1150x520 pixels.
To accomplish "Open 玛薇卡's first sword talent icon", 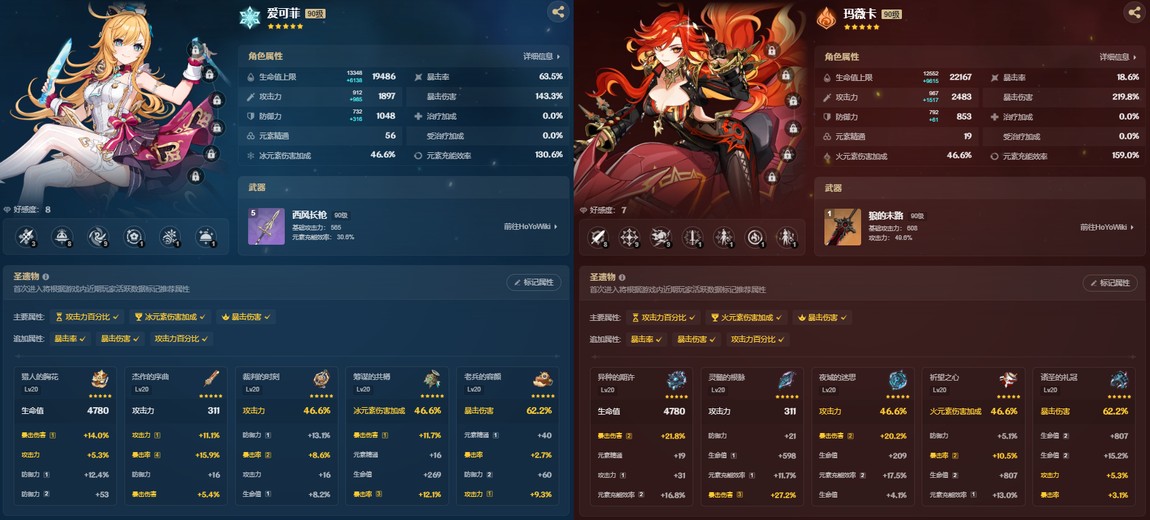I will [x=598, y=237].
